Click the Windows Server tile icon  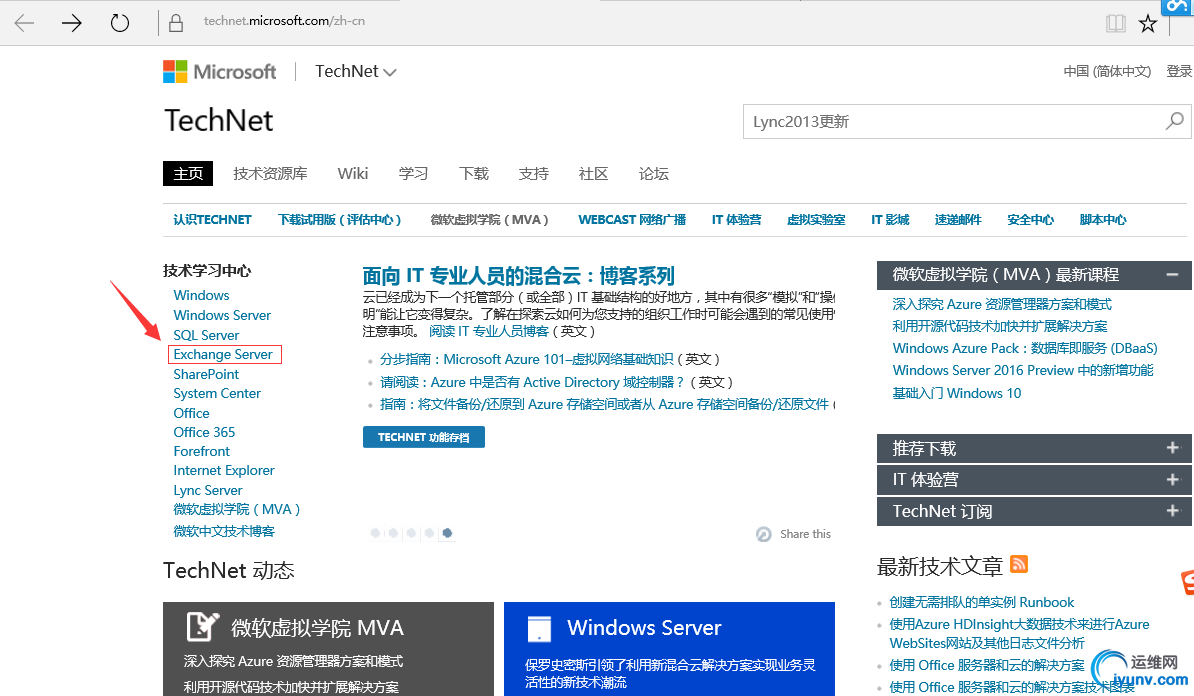(x=539, y=629)
